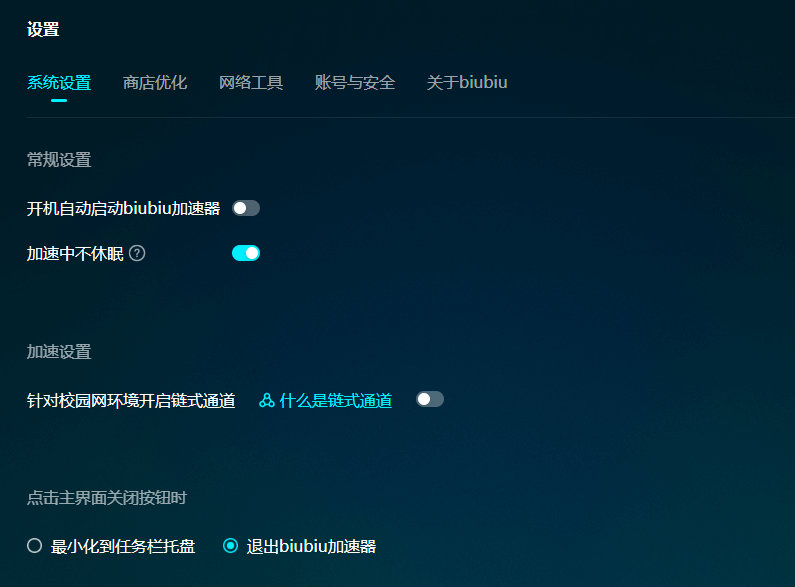The height and width of the screenshot is (587, 795).
Task: Click the 常规设置 section heading
Action: pos(59,160)
